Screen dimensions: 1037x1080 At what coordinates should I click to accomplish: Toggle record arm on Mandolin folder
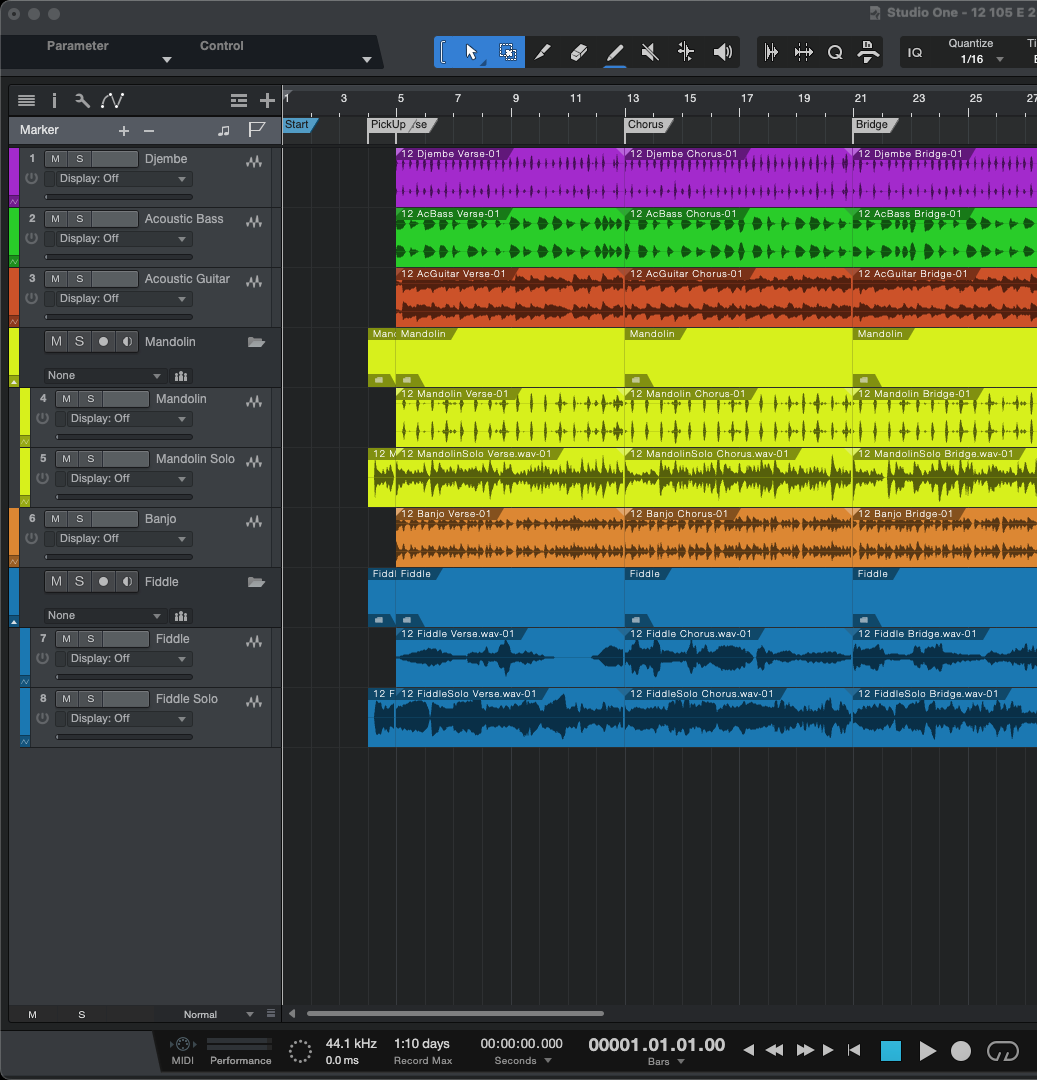[x=103, y=342]
